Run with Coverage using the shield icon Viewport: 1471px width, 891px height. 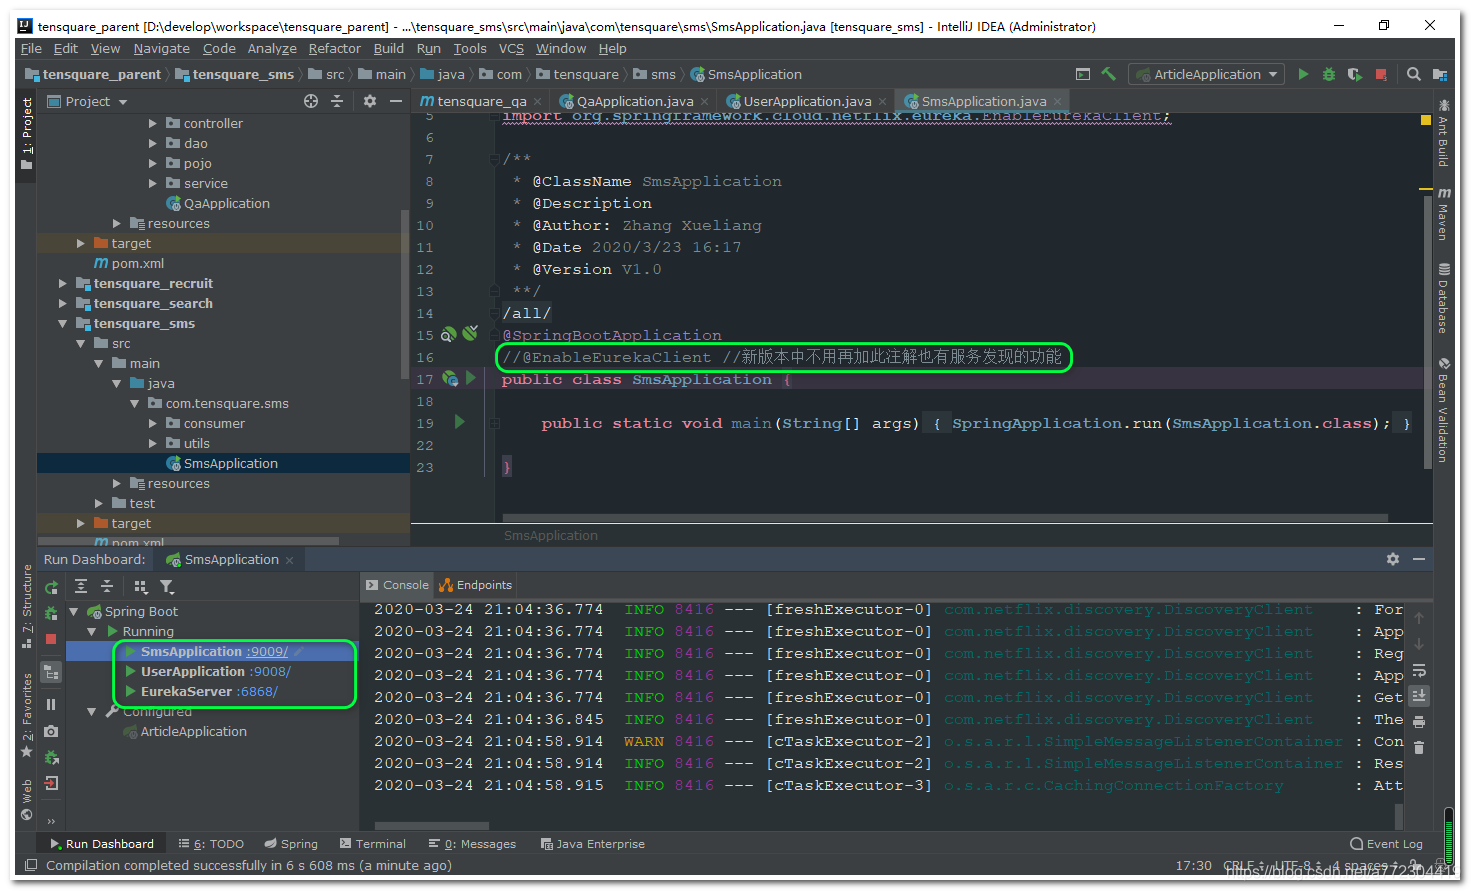tap(1354, 74)
